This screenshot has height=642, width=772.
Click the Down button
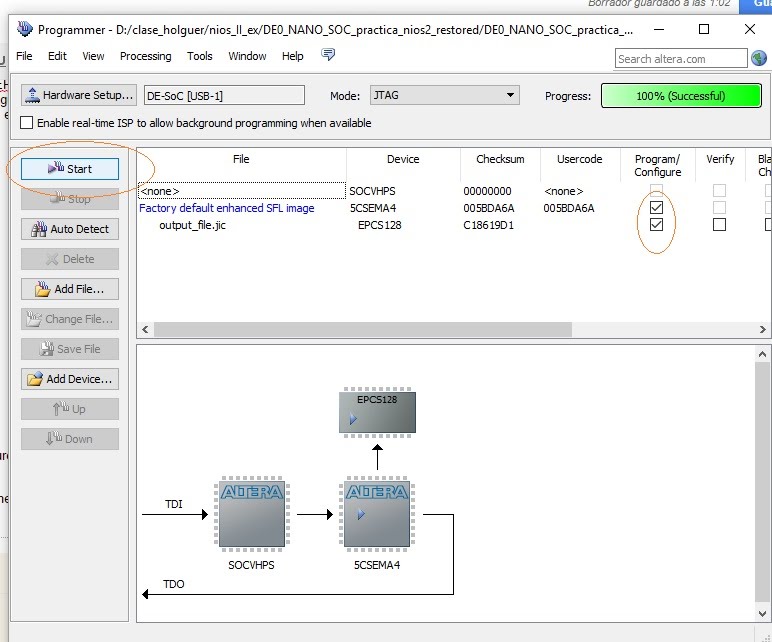click(69, 439)
